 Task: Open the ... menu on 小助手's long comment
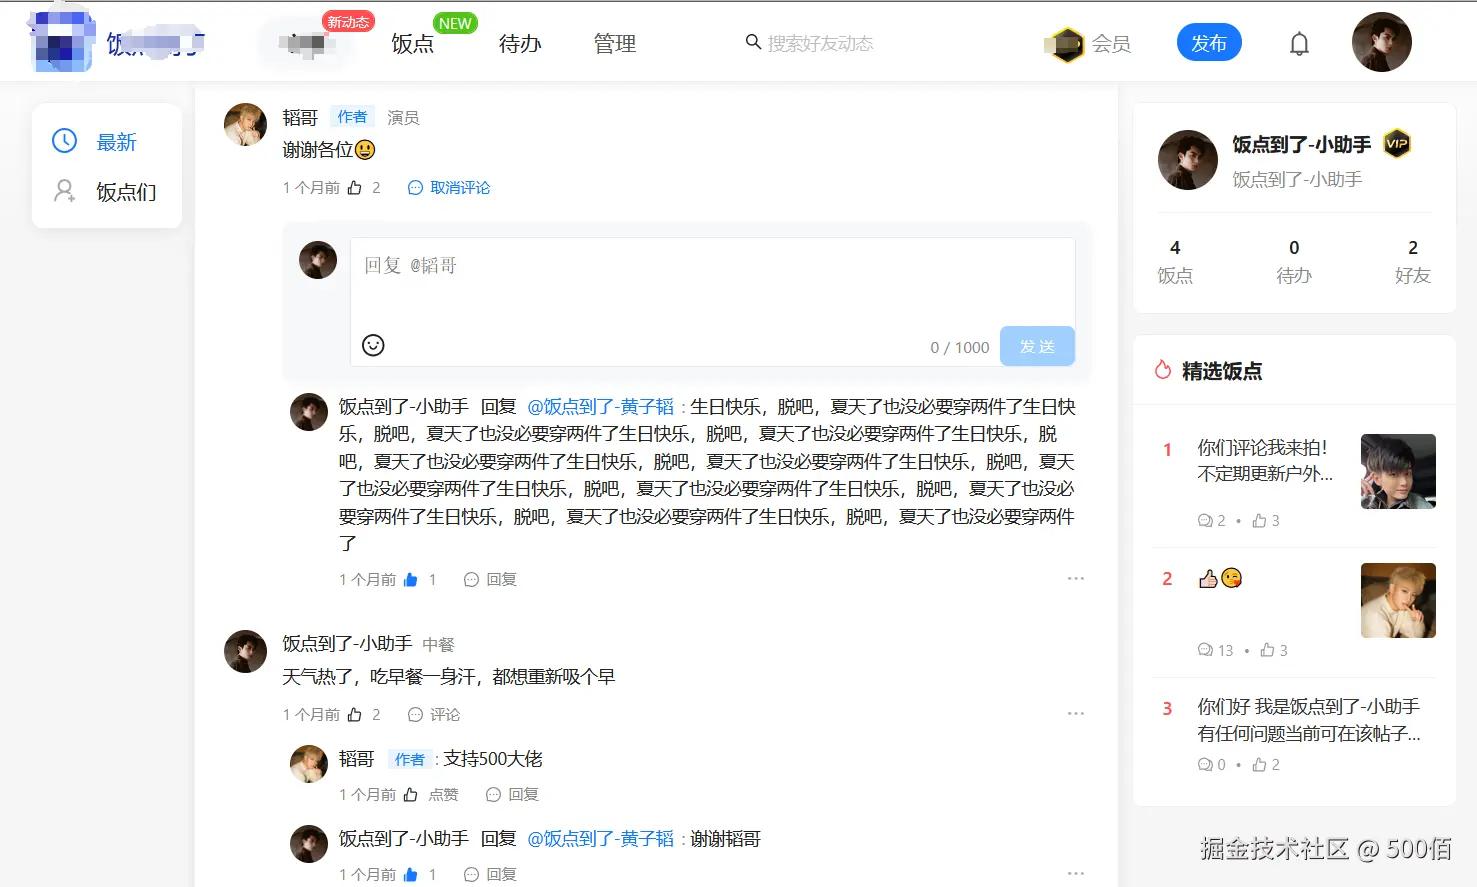(1076, 578)
